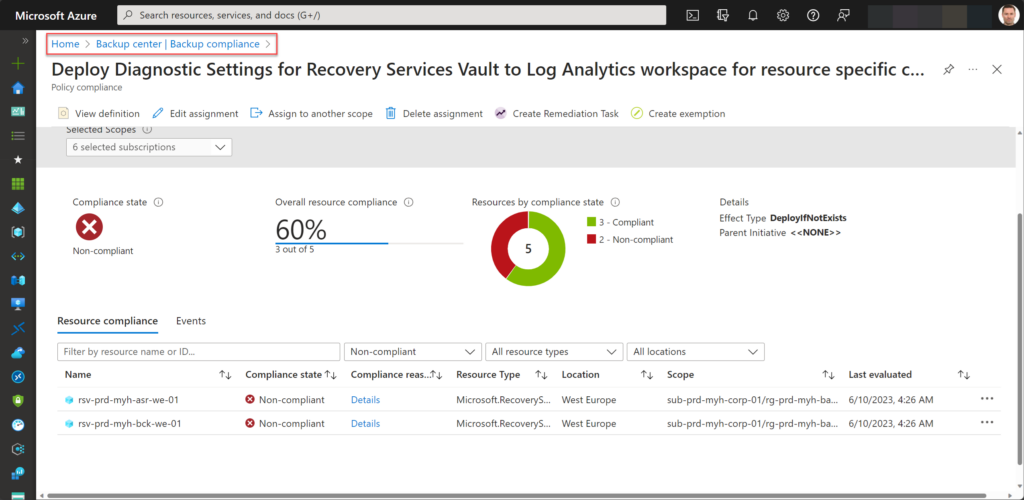Click the Azure search box
This screenshot has height=500, width=1024.
pyautogui.click(x=392, y=14)
